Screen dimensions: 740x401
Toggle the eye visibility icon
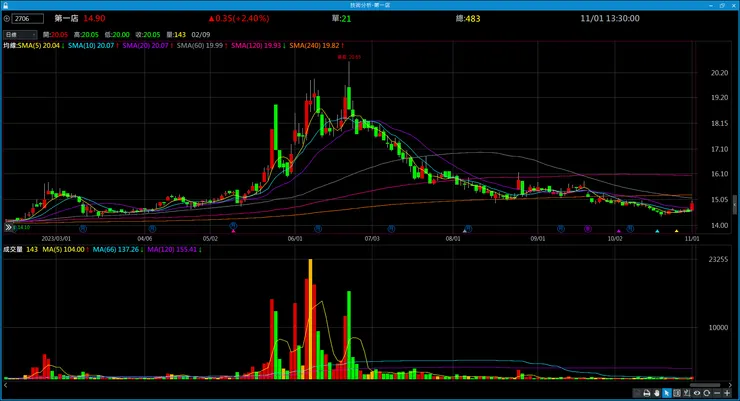[x=697, y=393]
